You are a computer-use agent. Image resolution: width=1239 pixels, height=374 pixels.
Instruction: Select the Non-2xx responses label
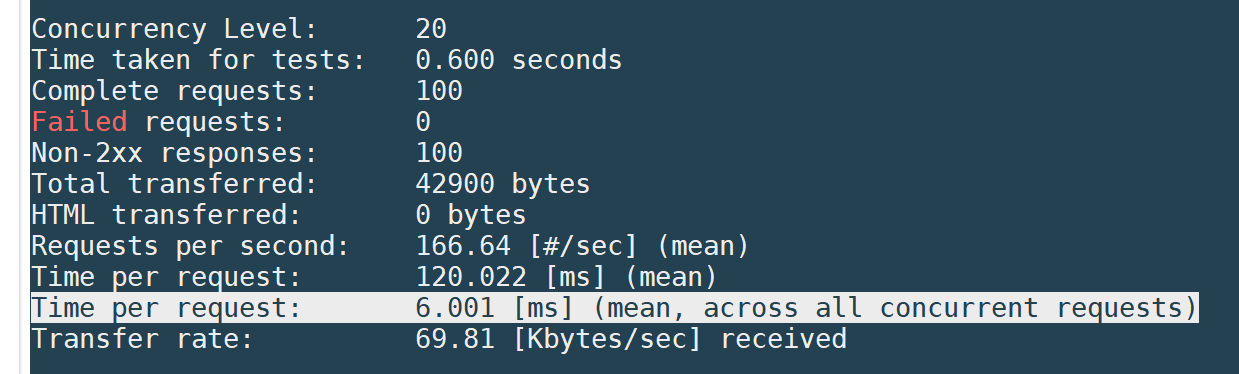[175, 153]
